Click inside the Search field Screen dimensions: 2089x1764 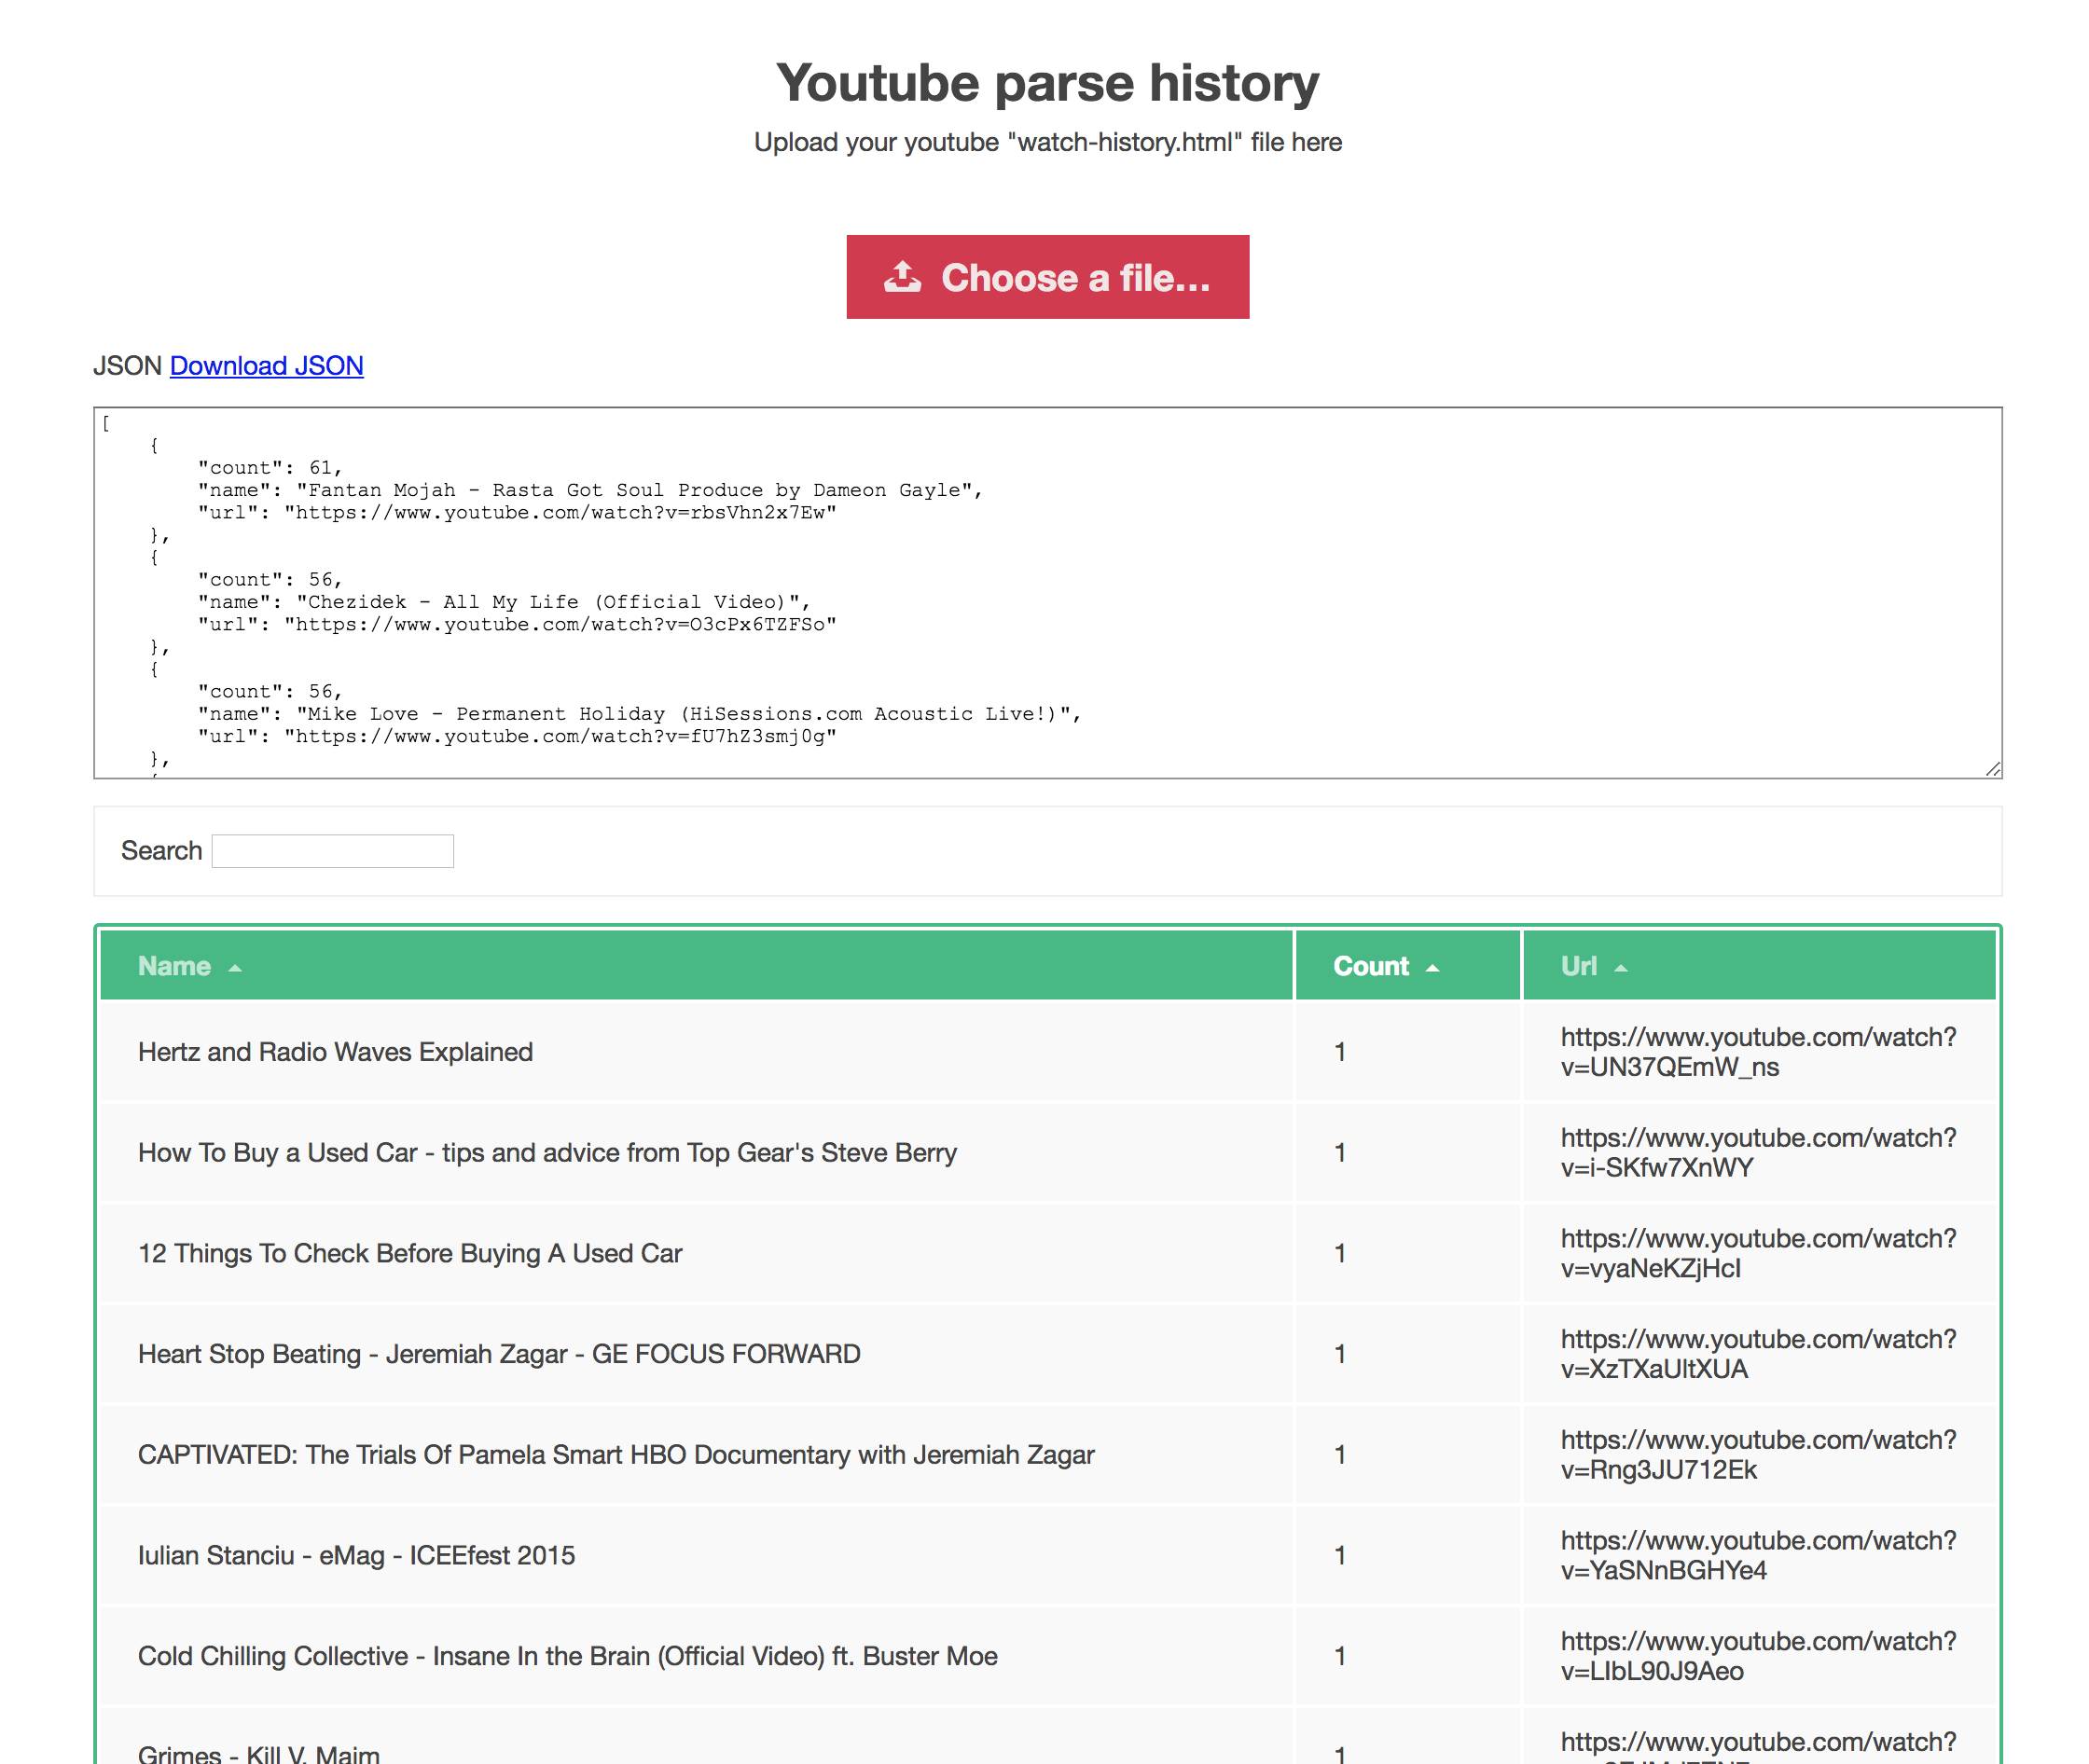333,850
